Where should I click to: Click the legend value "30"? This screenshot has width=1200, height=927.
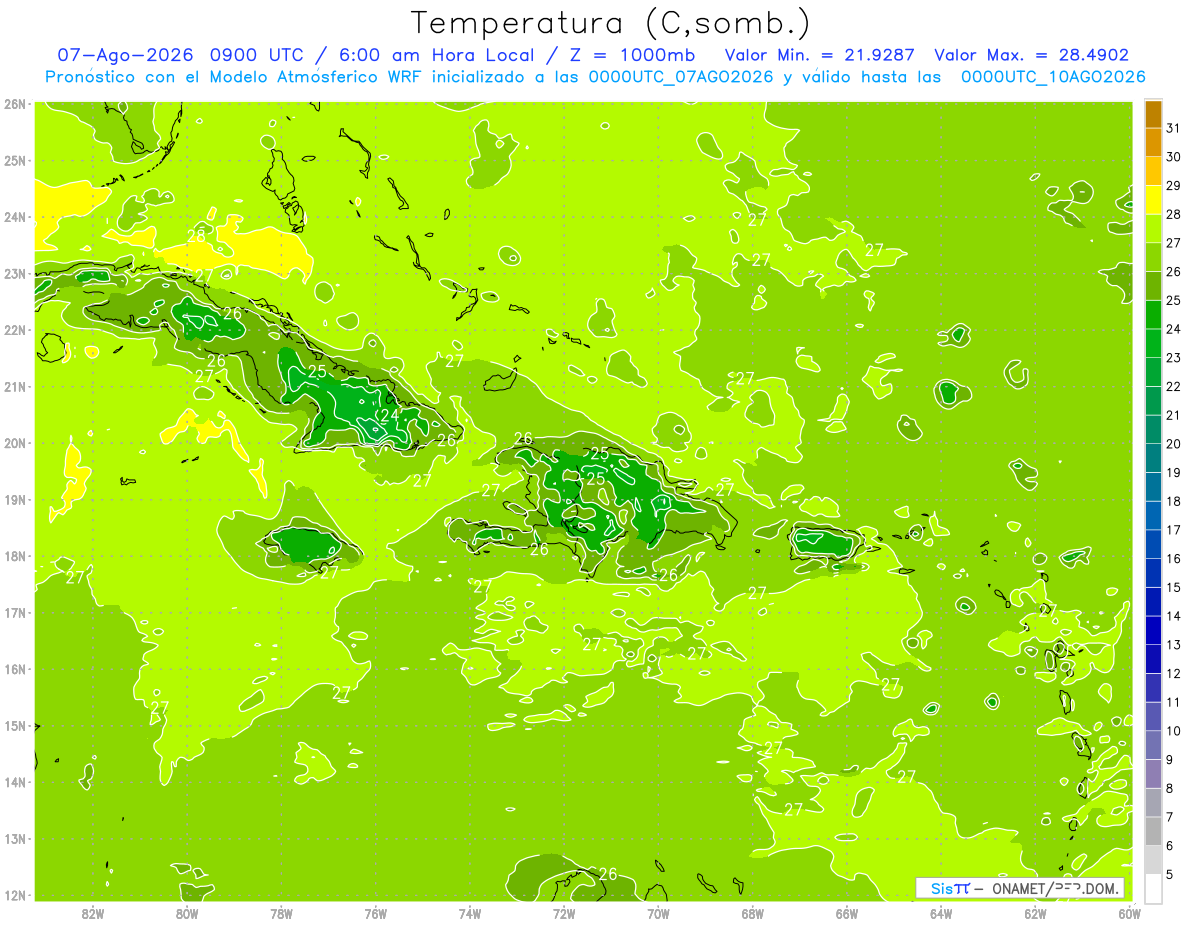coord(1173,157)
